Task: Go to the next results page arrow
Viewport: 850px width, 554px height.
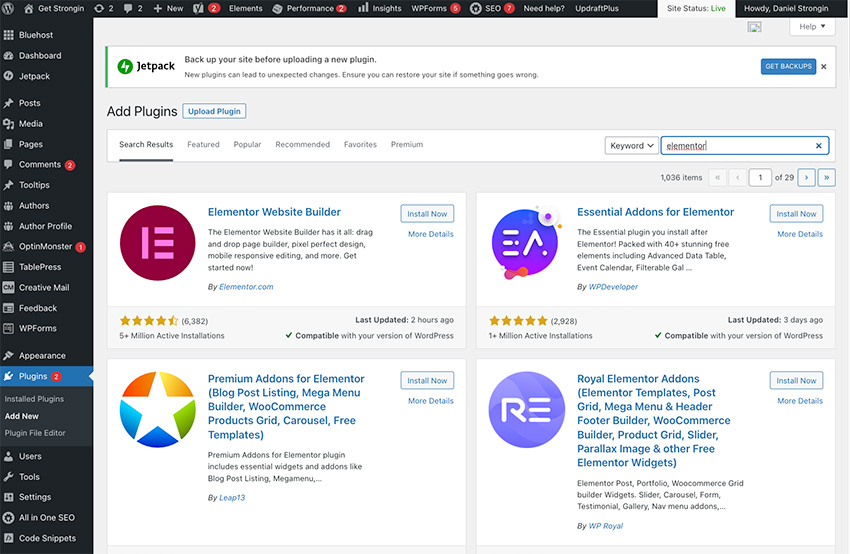Action: point(805,178)
